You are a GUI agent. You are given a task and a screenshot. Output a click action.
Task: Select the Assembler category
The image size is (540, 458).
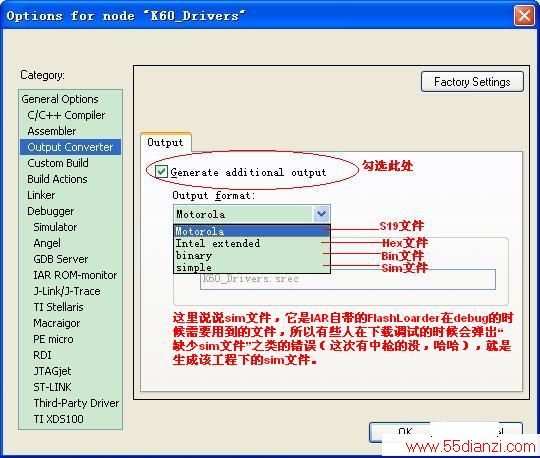(52, 131)
